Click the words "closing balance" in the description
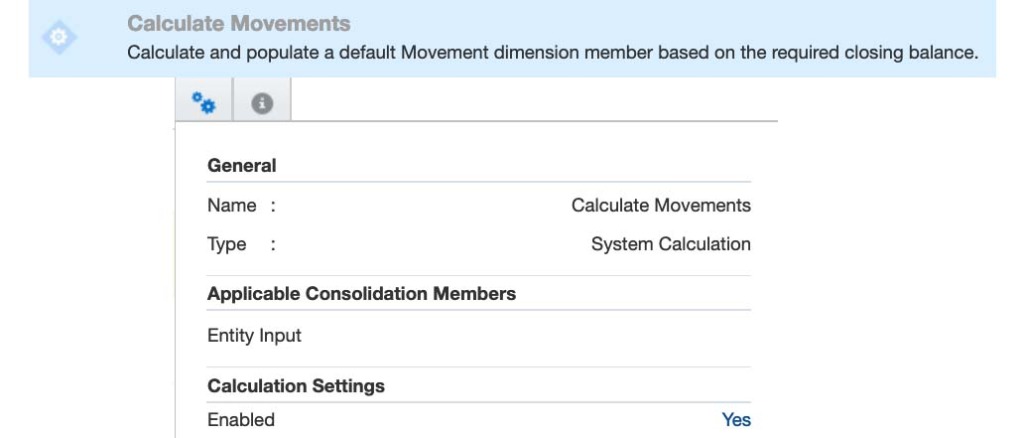This screenshot has height=438, width=1024. pos(916,52)
